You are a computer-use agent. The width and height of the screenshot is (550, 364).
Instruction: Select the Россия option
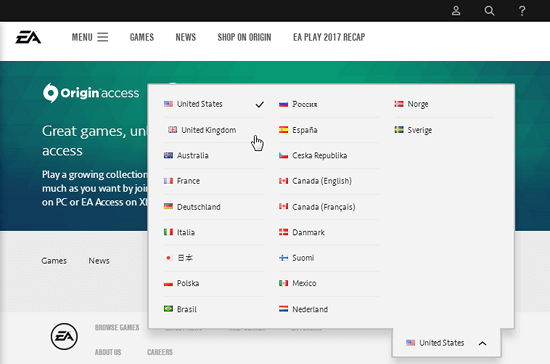[329, 104]
